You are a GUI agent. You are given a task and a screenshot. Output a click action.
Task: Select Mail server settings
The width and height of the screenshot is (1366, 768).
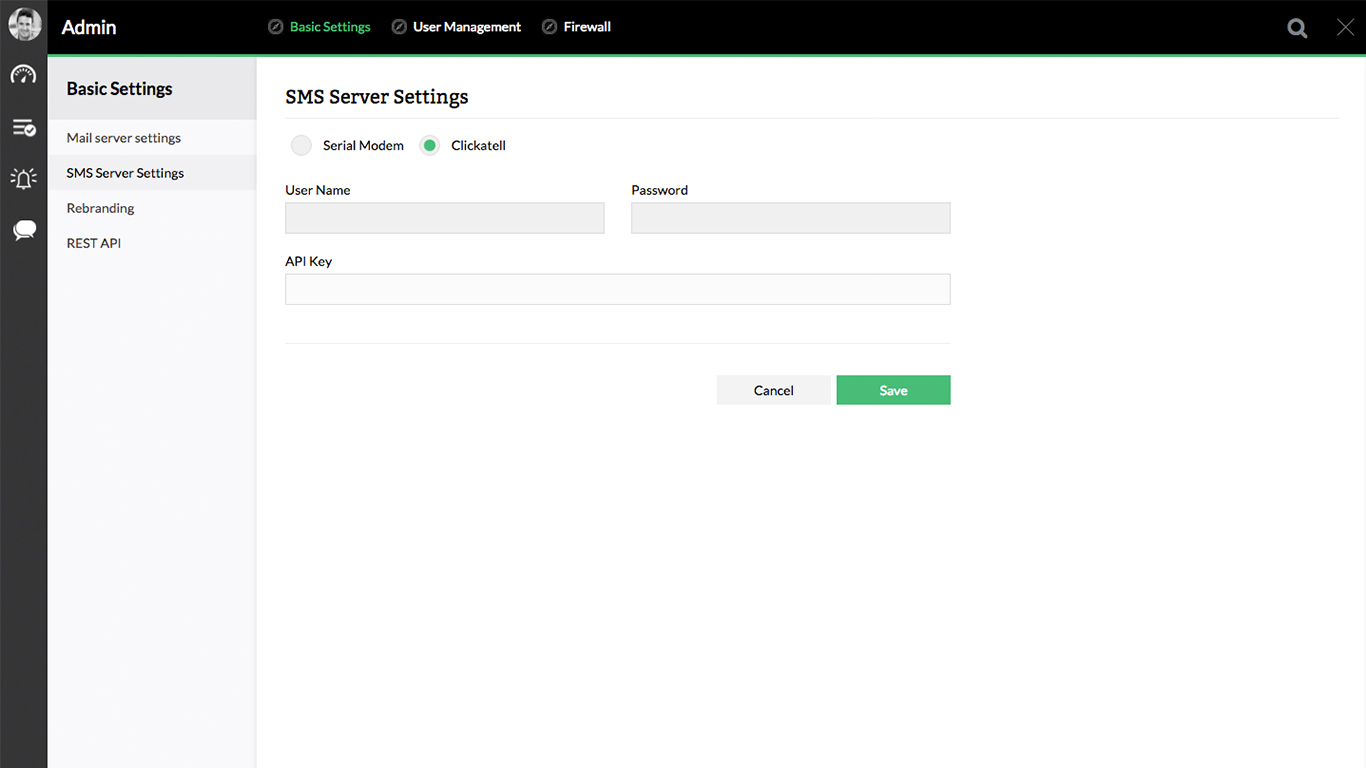[x=123, y=137]
